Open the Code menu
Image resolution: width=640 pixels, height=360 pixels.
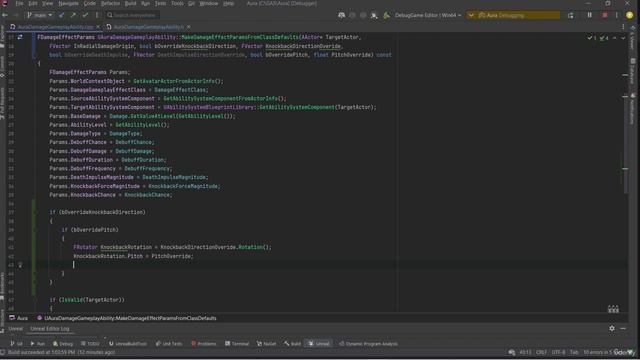89,3
